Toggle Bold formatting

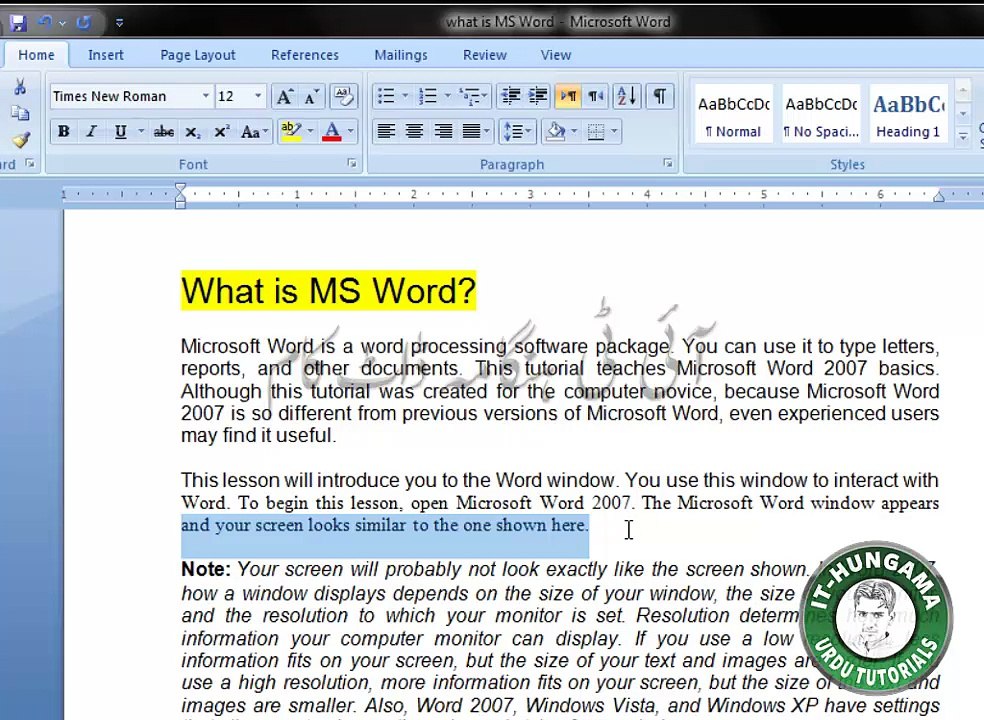pyautogui.click(x=63, y=131)
